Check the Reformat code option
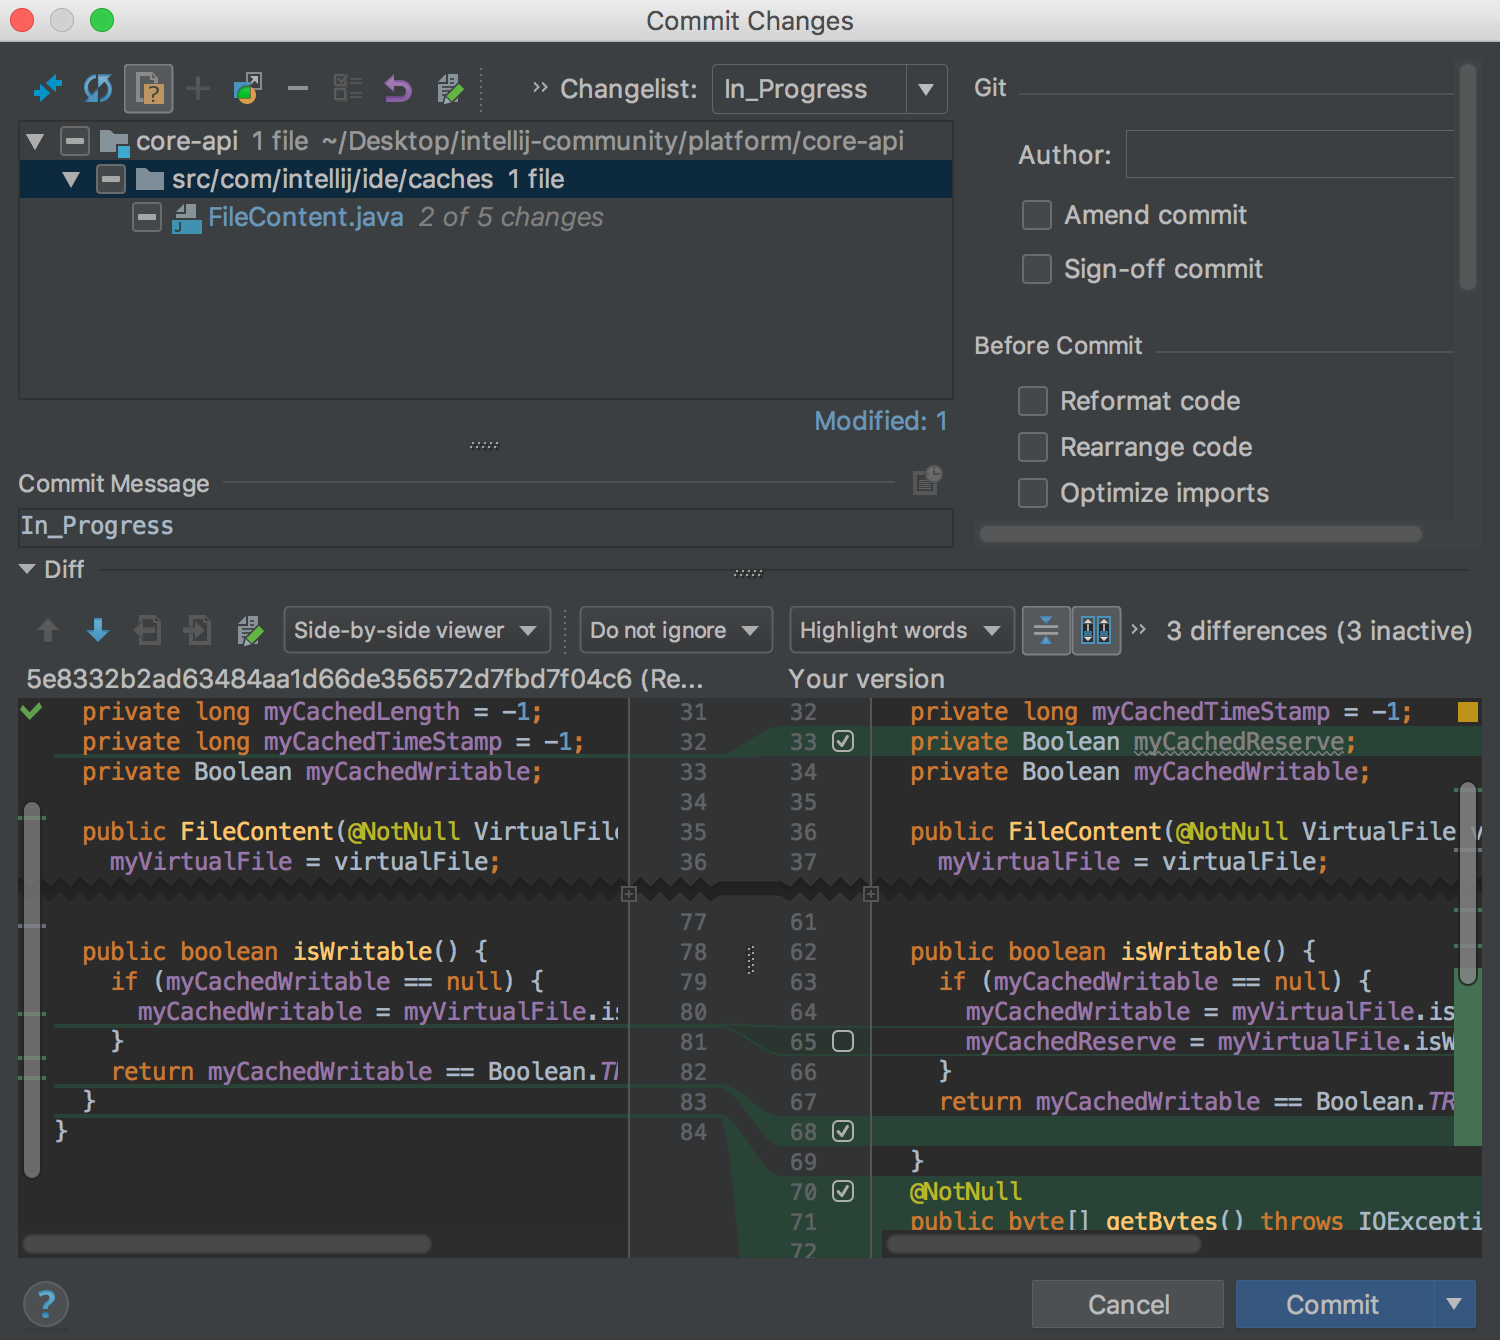 [1033, 401]
